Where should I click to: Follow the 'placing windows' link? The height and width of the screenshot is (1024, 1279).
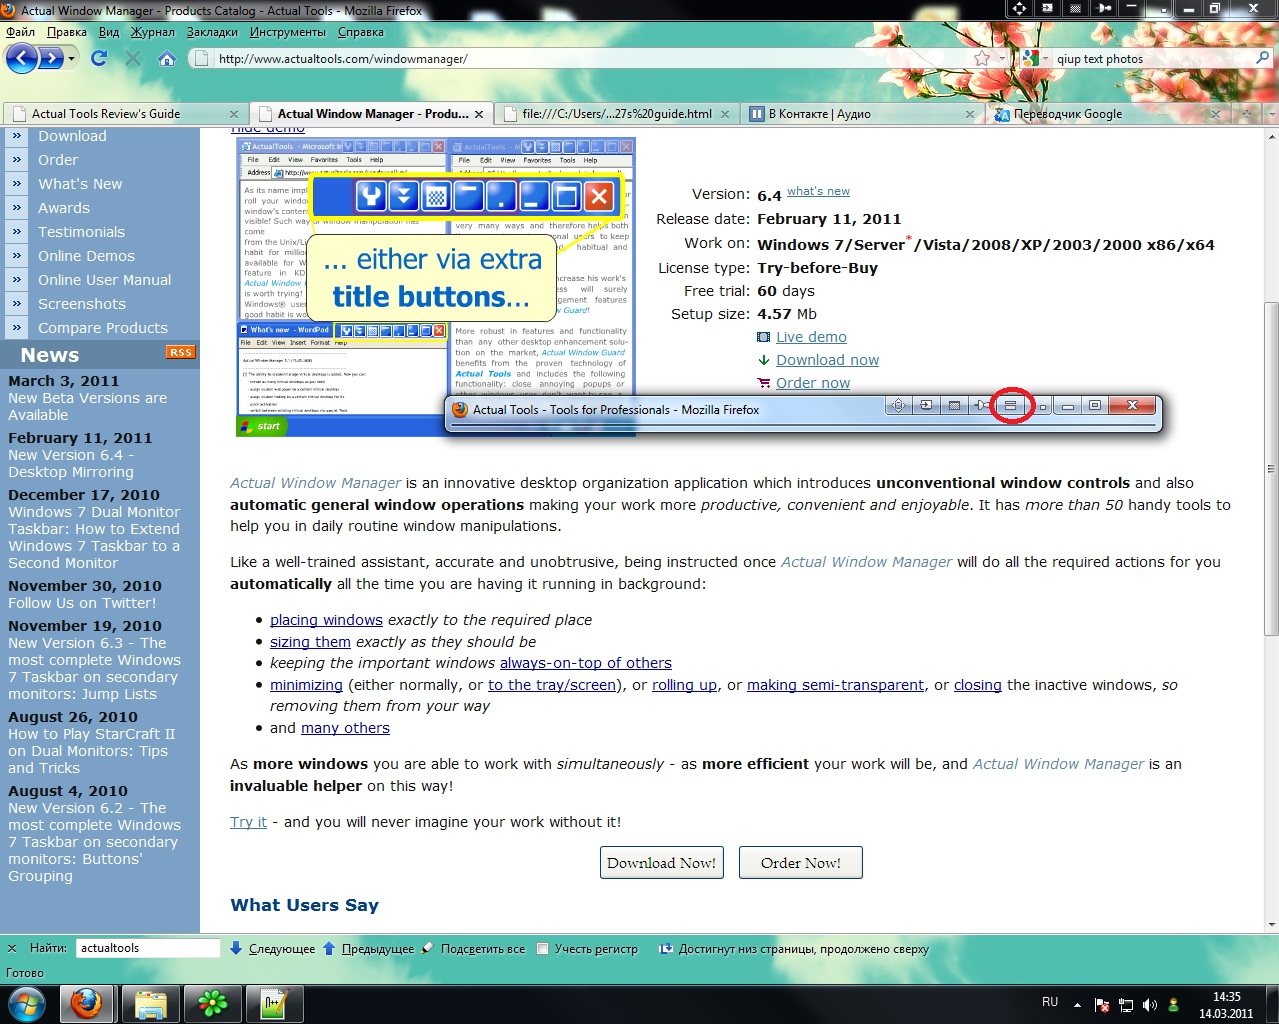point(326,620)
